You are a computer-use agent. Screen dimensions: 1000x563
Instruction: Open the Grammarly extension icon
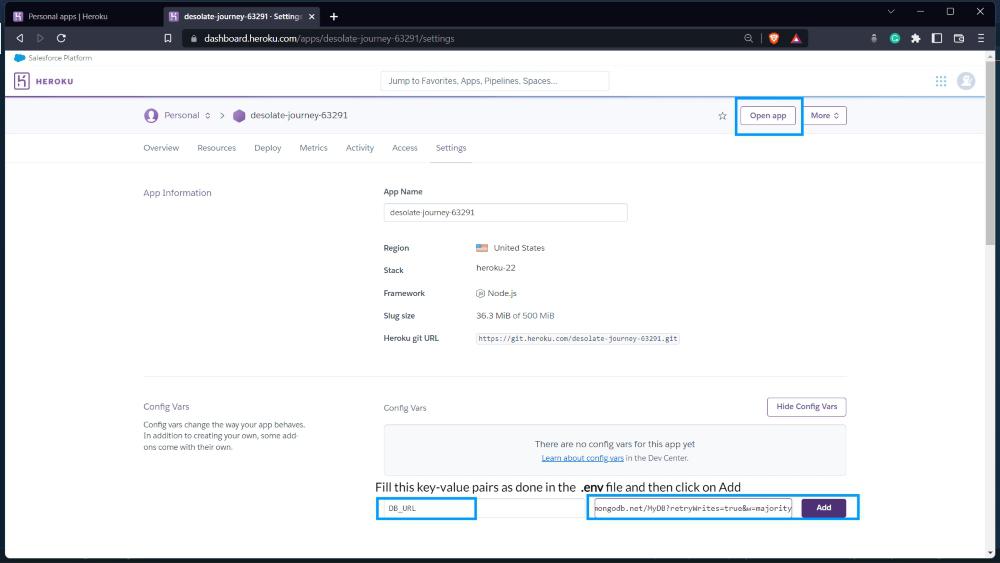click(895, 38)
